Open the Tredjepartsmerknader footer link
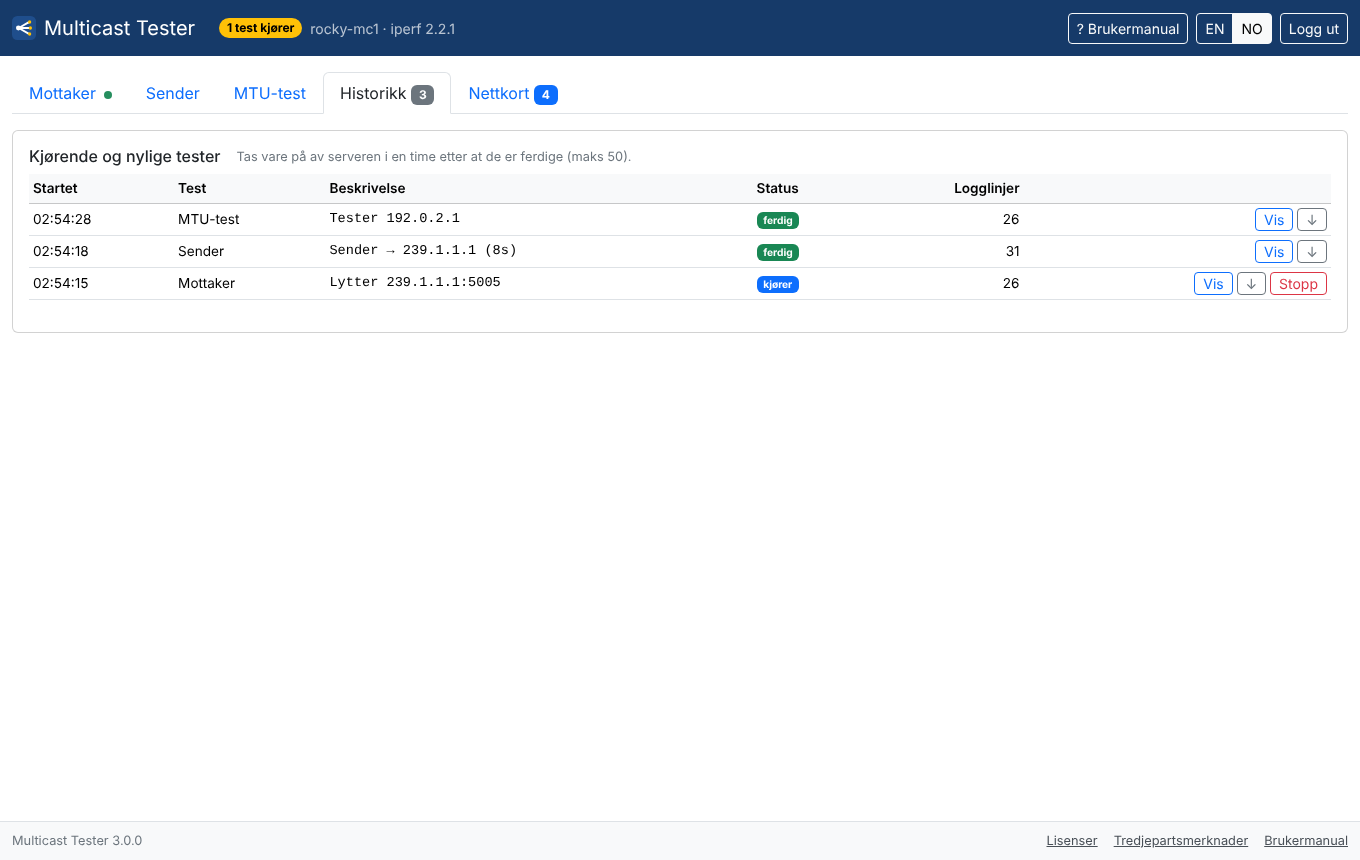This screenshot has height=860, width=1360. 1181,841
